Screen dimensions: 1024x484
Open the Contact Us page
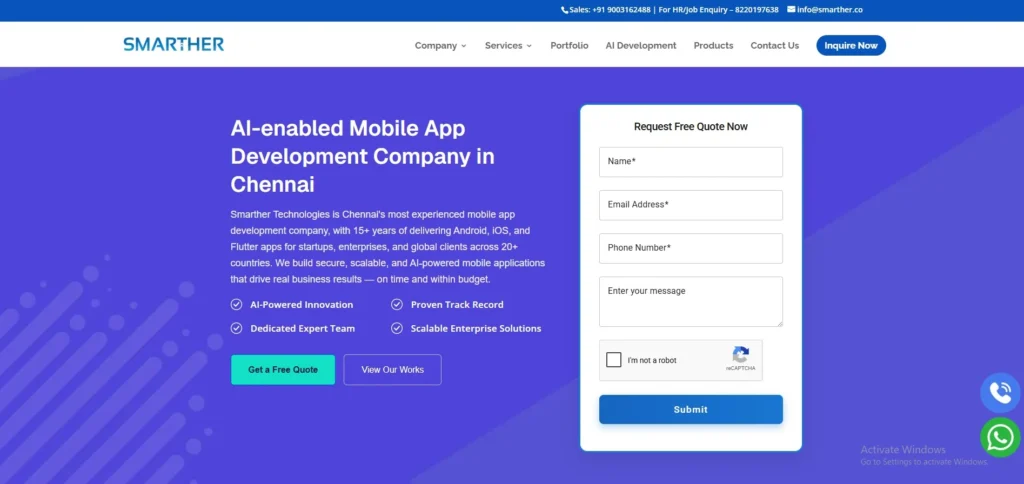775,46
